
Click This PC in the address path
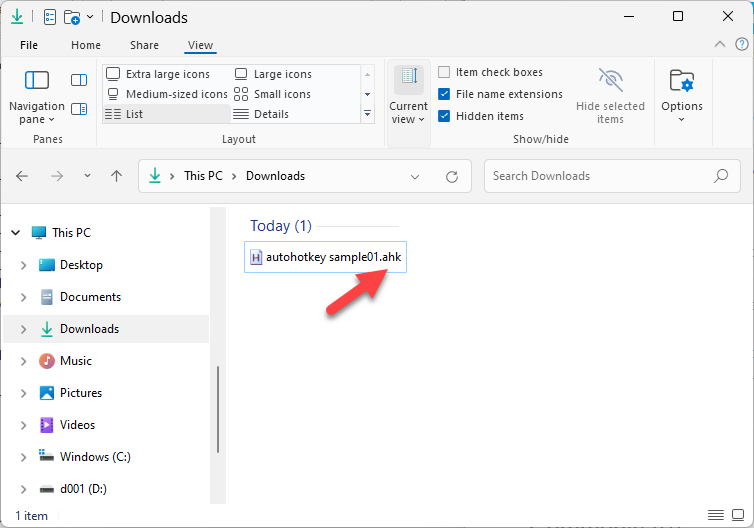(x=203, y=176)
